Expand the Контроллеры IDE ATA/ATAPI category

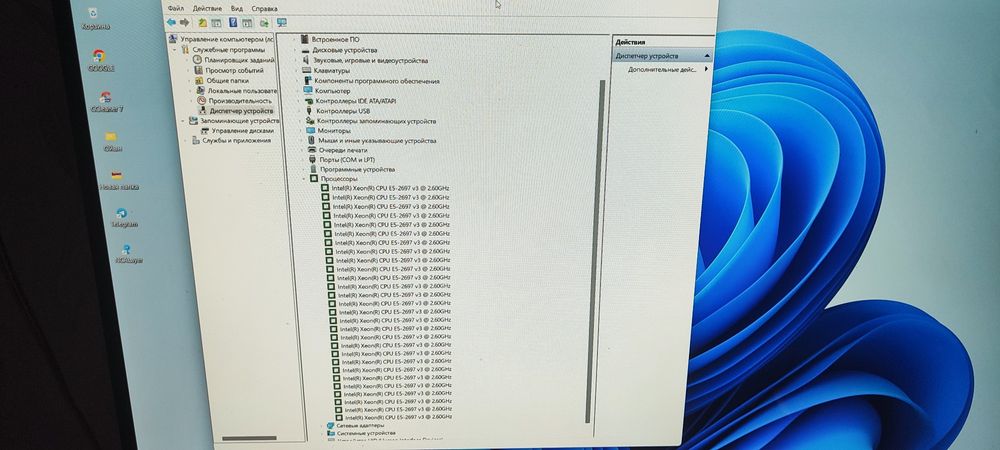pyautogui.click(x=298, y=101)
